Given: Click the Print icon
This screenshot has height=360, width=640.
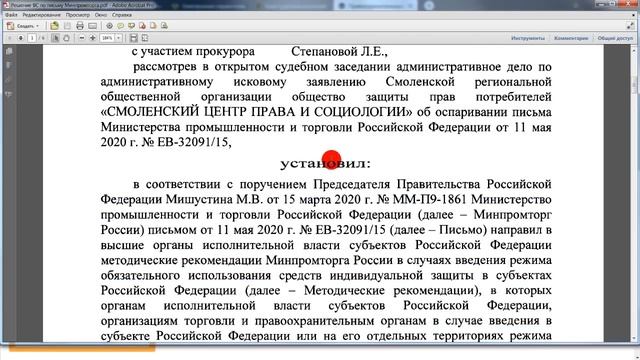Looking at the screenshot, I should [80, 26].
